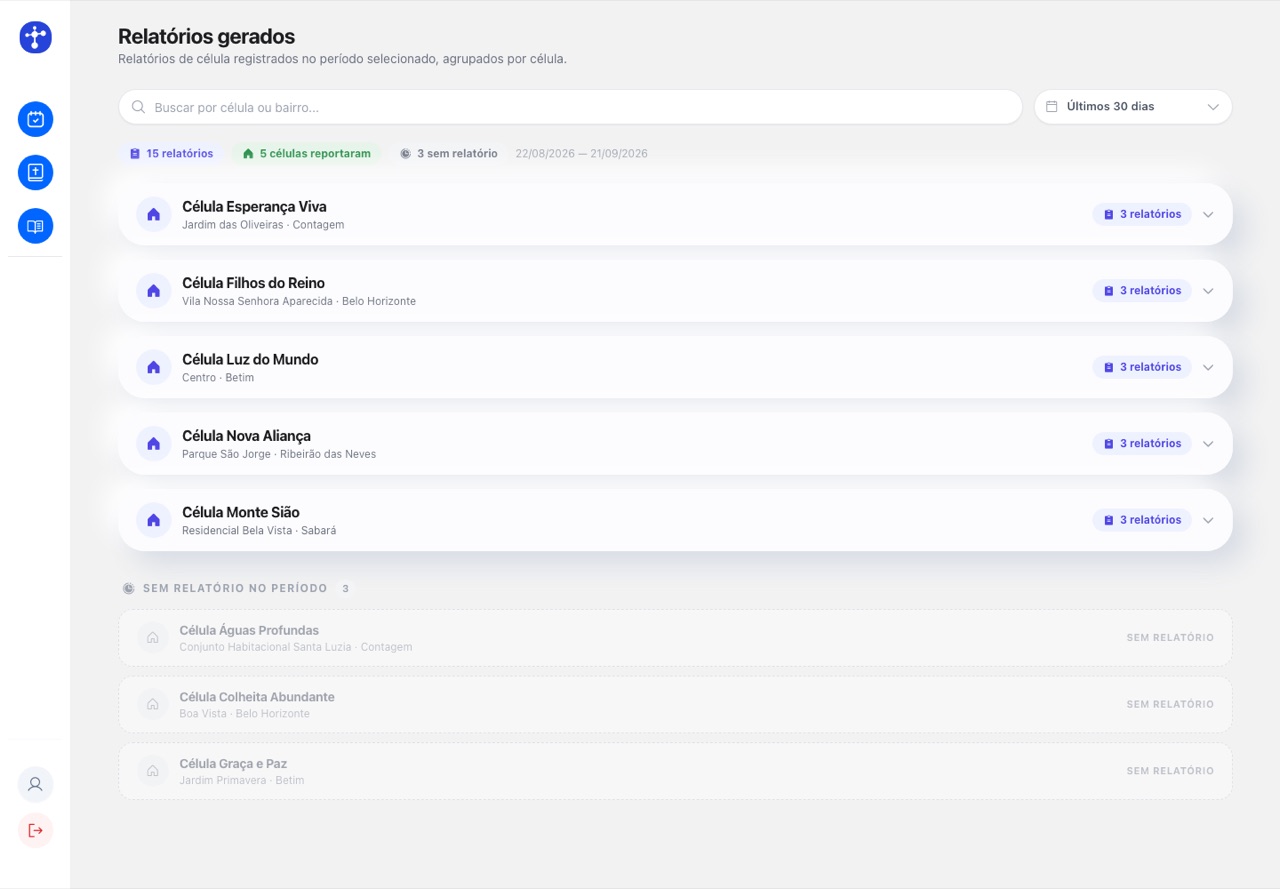Focus the Buscar por célula ou bairro field

(570, 107)
